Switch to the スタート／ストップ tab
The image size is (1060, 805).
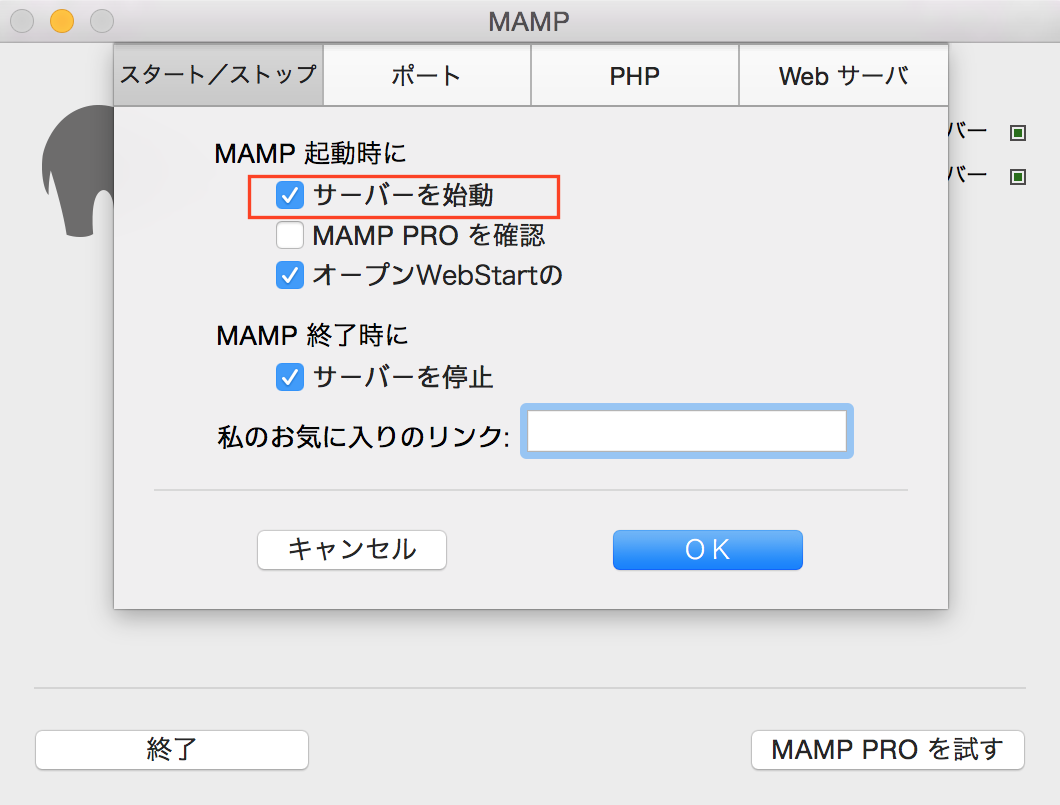point(218,74)
